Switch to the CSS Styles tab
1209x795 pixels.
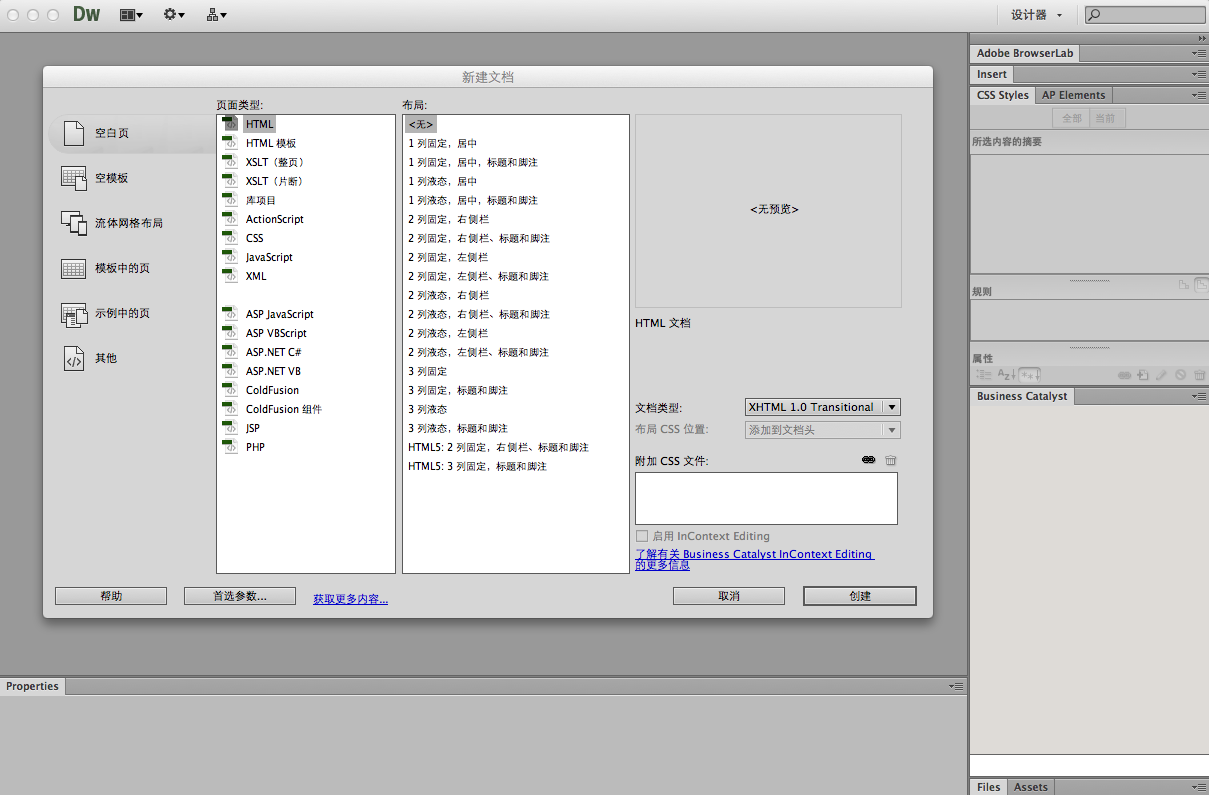(1002, 95)
